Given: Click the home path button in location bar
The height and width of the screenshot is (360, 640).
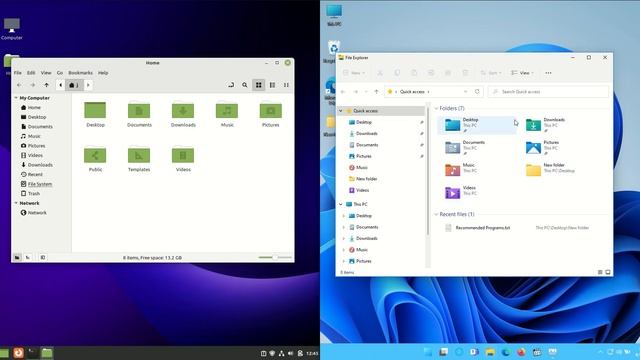Looking at the screenshot, I should [74, 85].
